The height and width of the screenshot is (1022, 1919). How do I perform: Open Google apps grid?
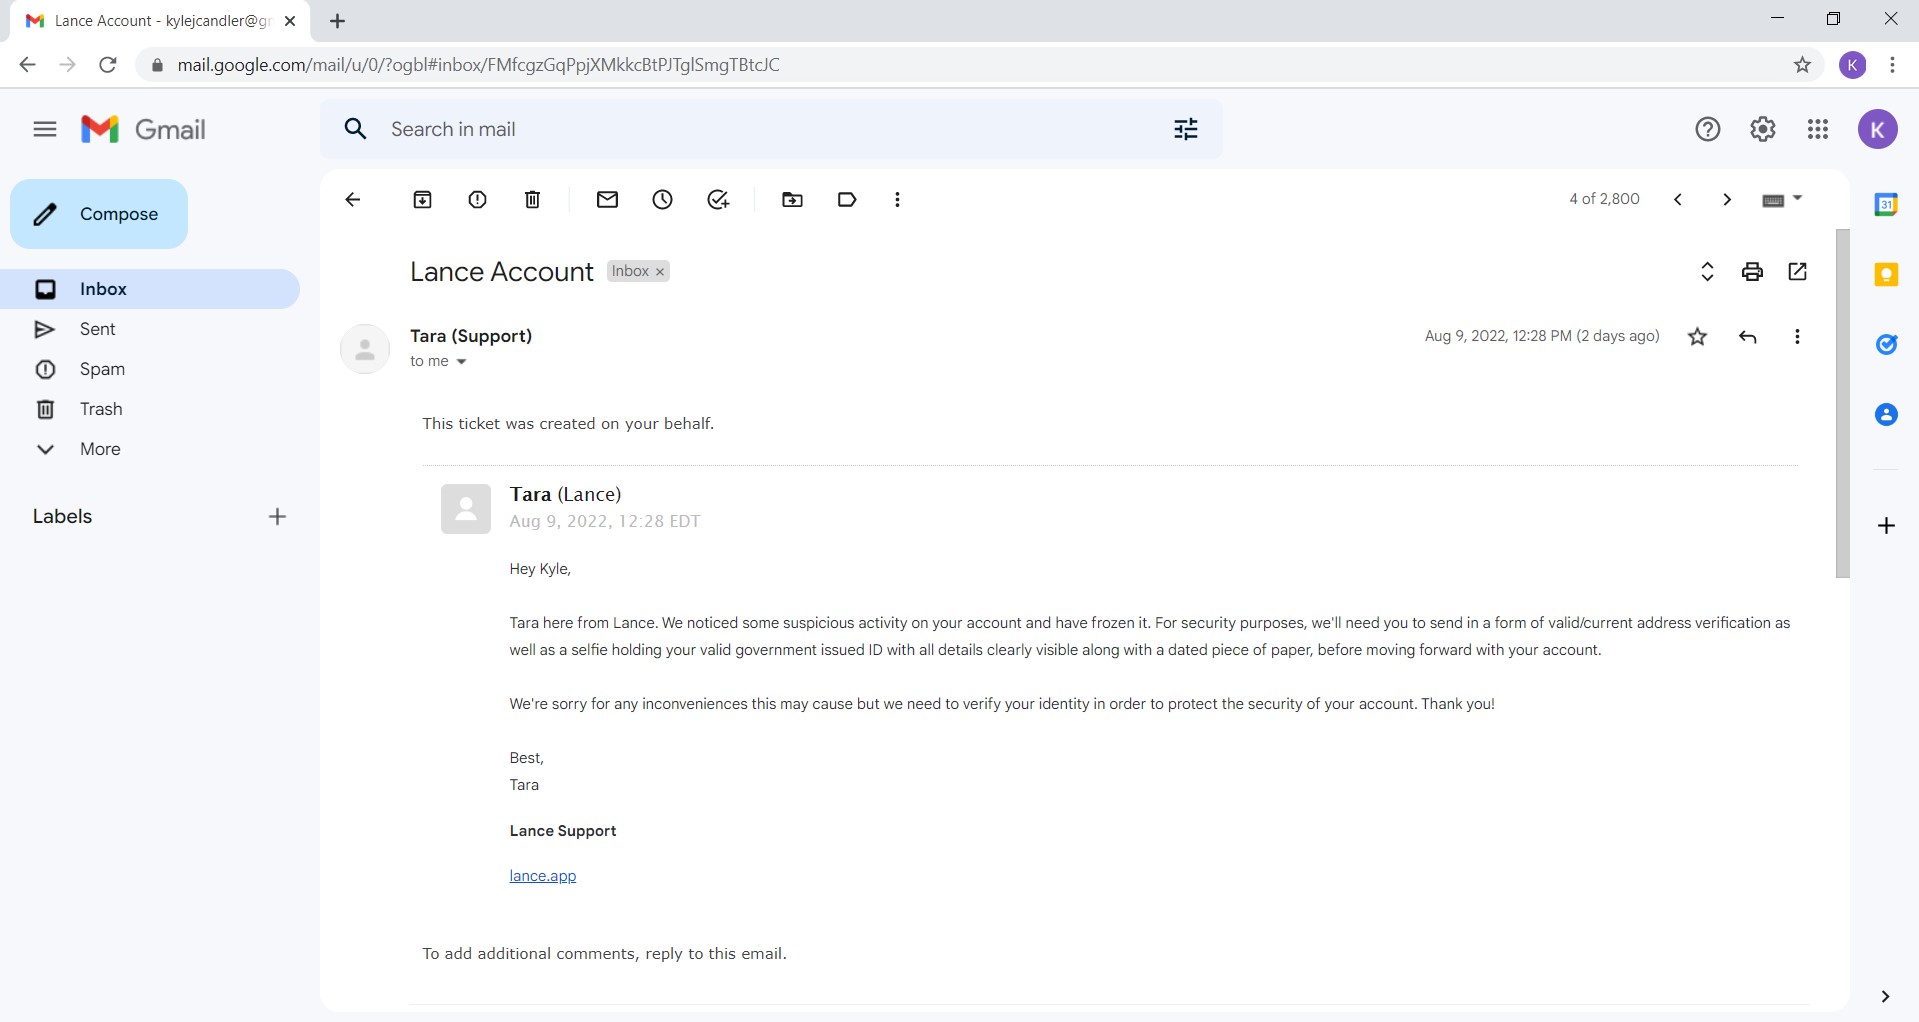tap(1818, 129)
